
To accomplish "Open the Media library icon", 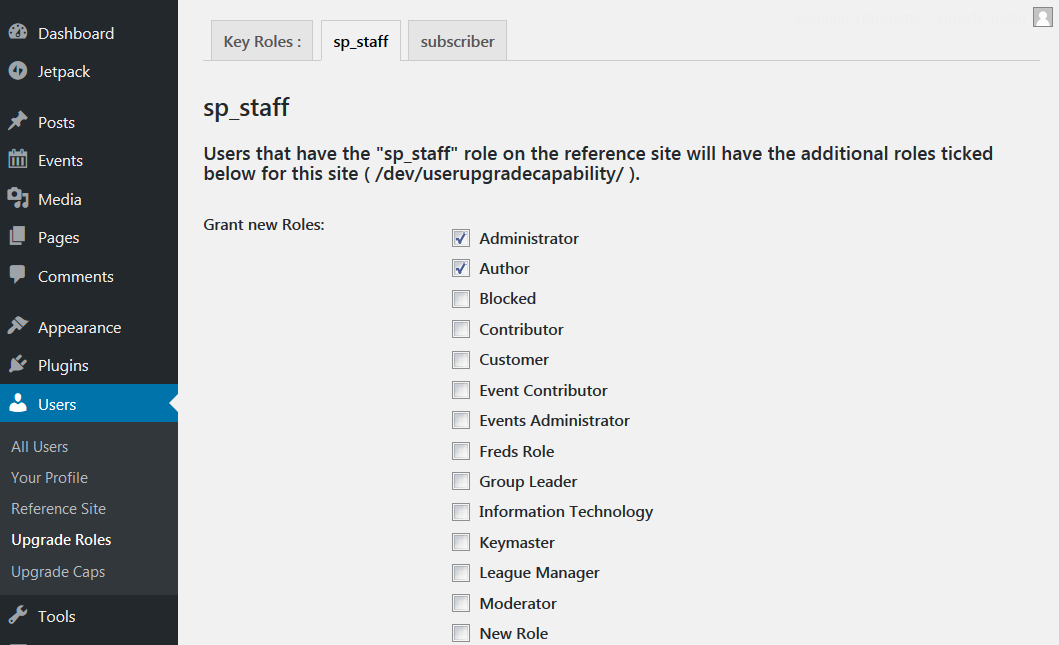I will point(18,198).
